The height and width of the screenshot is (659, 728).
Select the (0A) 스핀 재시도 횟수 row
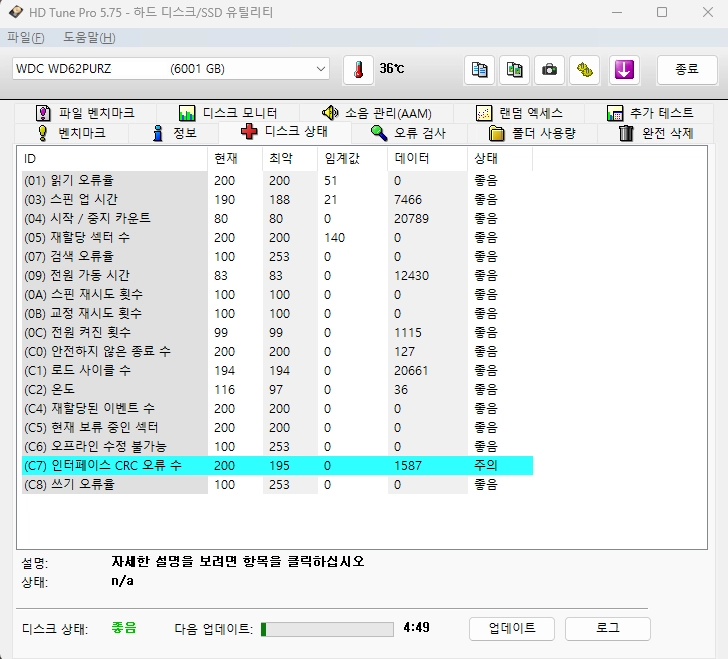tap(277, 294)
